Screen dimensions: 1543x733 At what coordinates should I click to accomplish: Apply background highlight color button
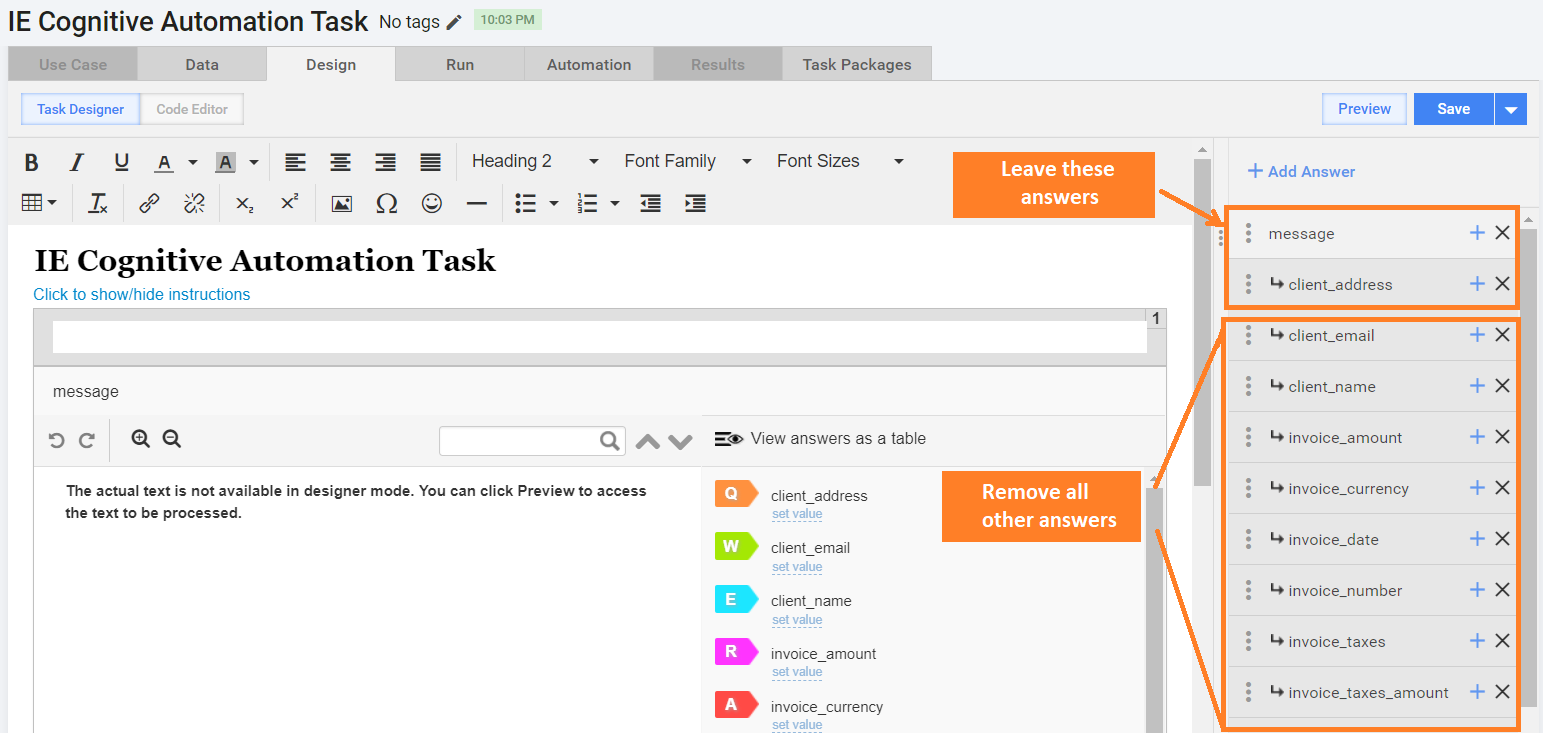point(225,162)
